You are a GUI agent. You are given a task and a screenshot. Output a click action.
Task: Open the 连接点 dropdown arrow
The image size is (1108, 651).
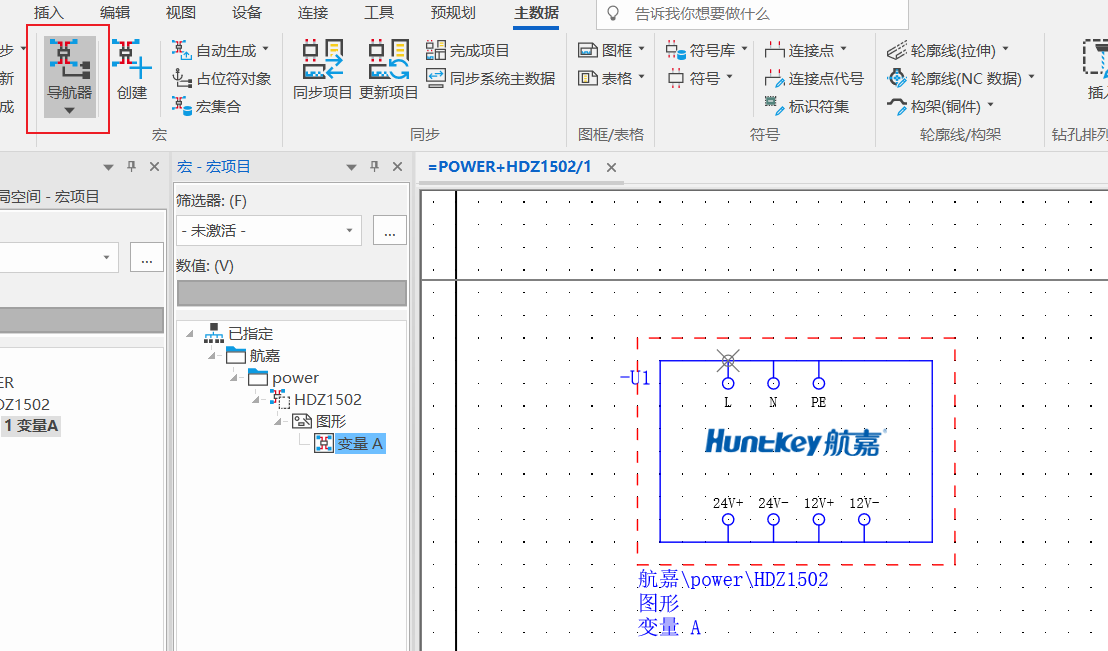(844, 49)
